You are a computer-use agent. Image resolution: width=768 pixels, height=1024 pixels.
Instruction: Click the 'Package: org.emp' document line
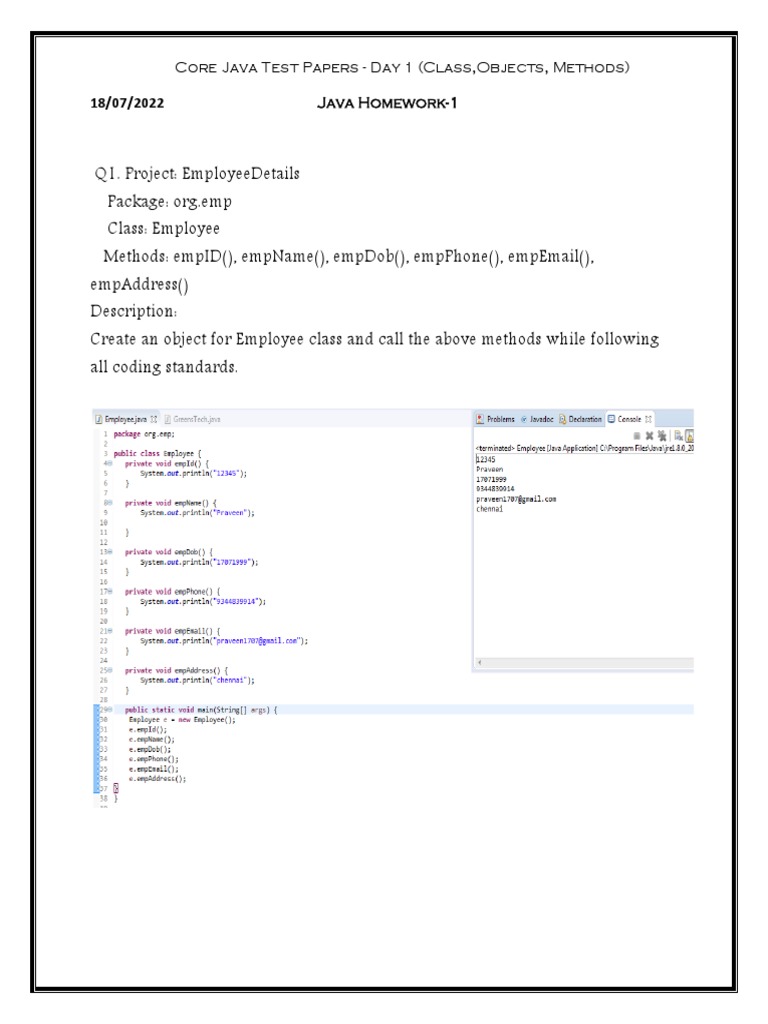[x=170, y=201]
